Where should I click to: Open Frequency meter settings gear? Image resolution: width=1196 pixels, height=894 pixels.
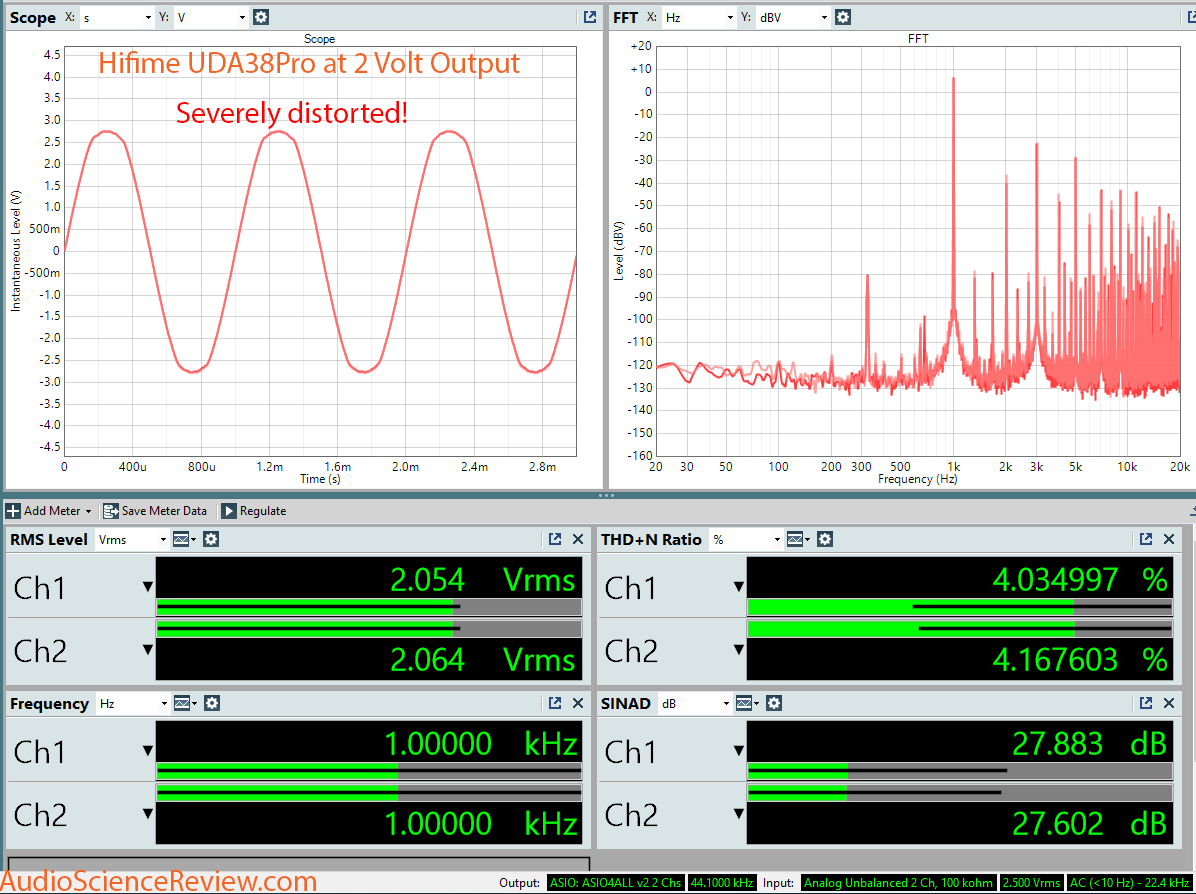tap(212, 703)
